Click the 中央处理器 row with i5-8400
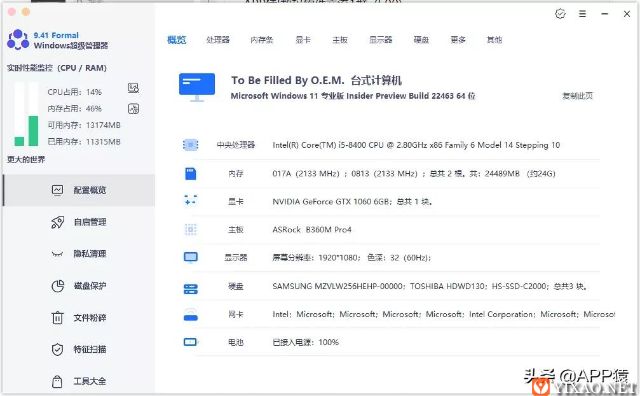640x396 pixels. [x=391, y=145]
